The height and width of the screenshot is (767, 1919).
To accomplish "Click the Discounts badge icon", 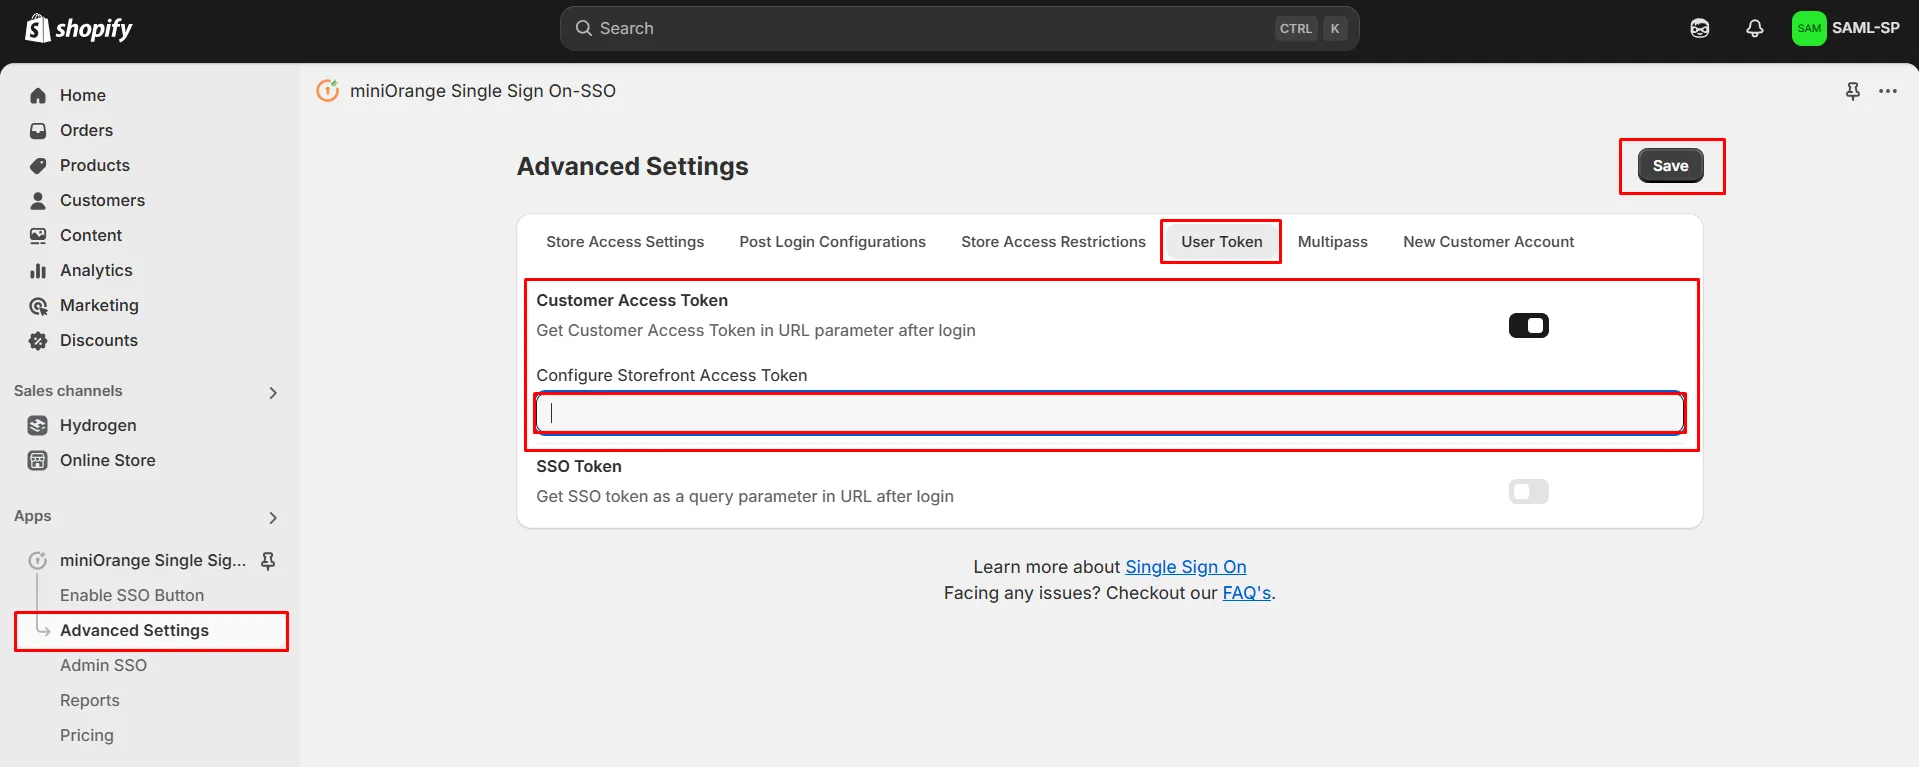I will point(38,340).
